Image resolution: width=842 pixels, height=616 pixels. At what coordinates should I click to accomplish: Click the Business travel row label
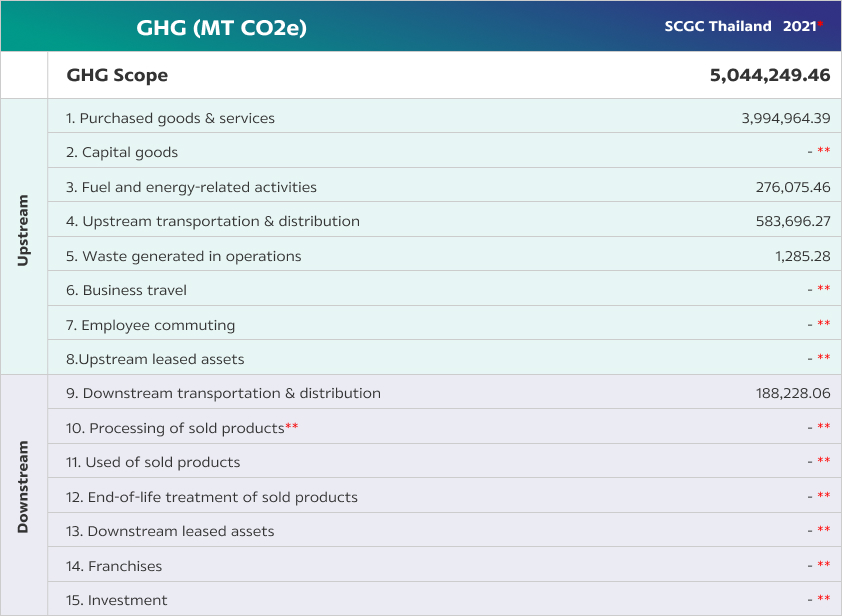[126, 290]
